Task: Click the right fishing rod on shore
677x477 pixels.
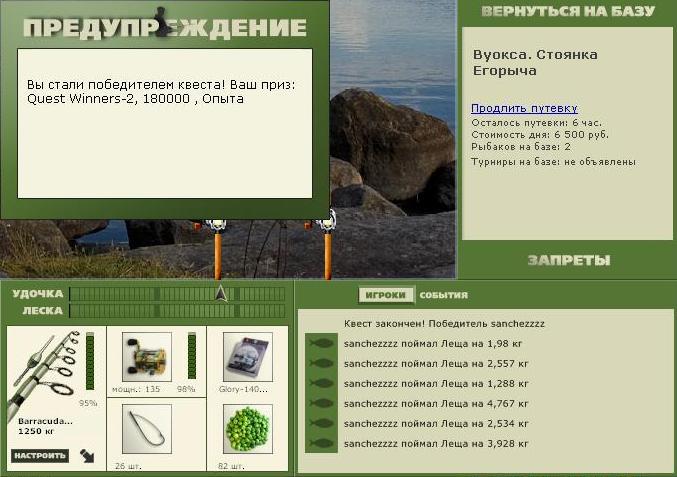Action: (327, 246)
